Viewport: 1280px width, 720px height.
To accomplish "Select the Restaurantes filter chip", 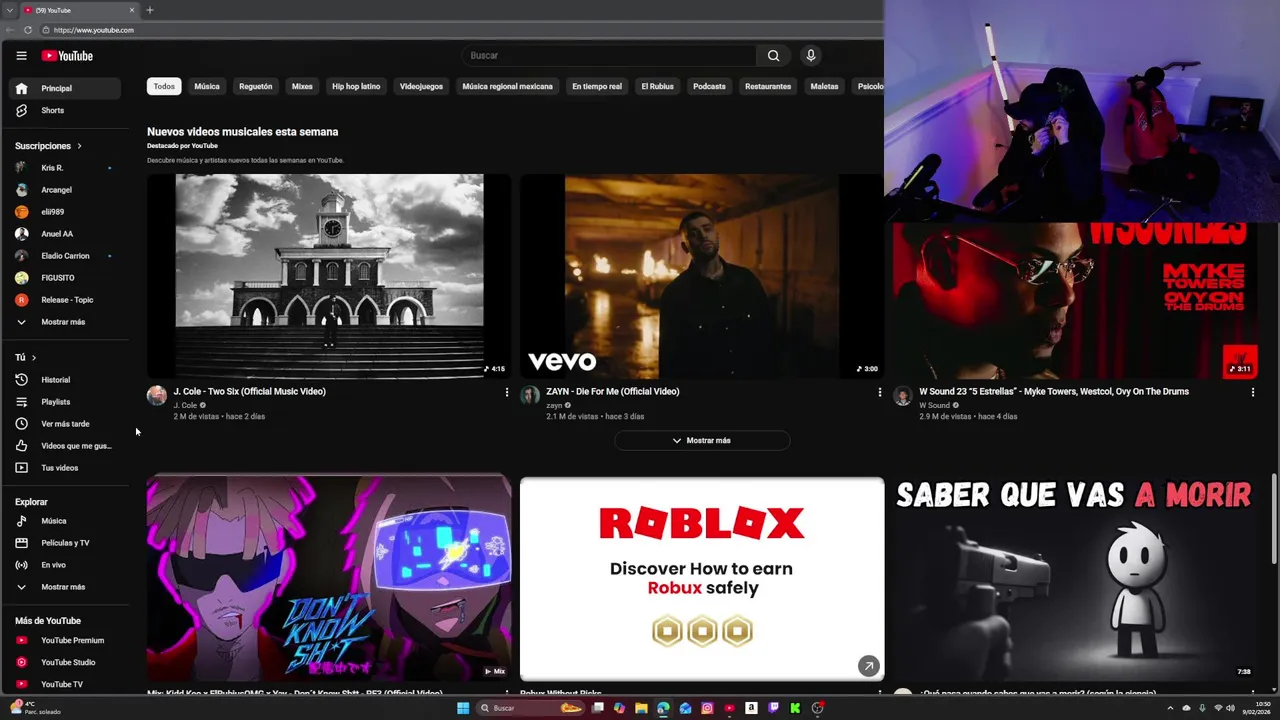I will [768, 86].
